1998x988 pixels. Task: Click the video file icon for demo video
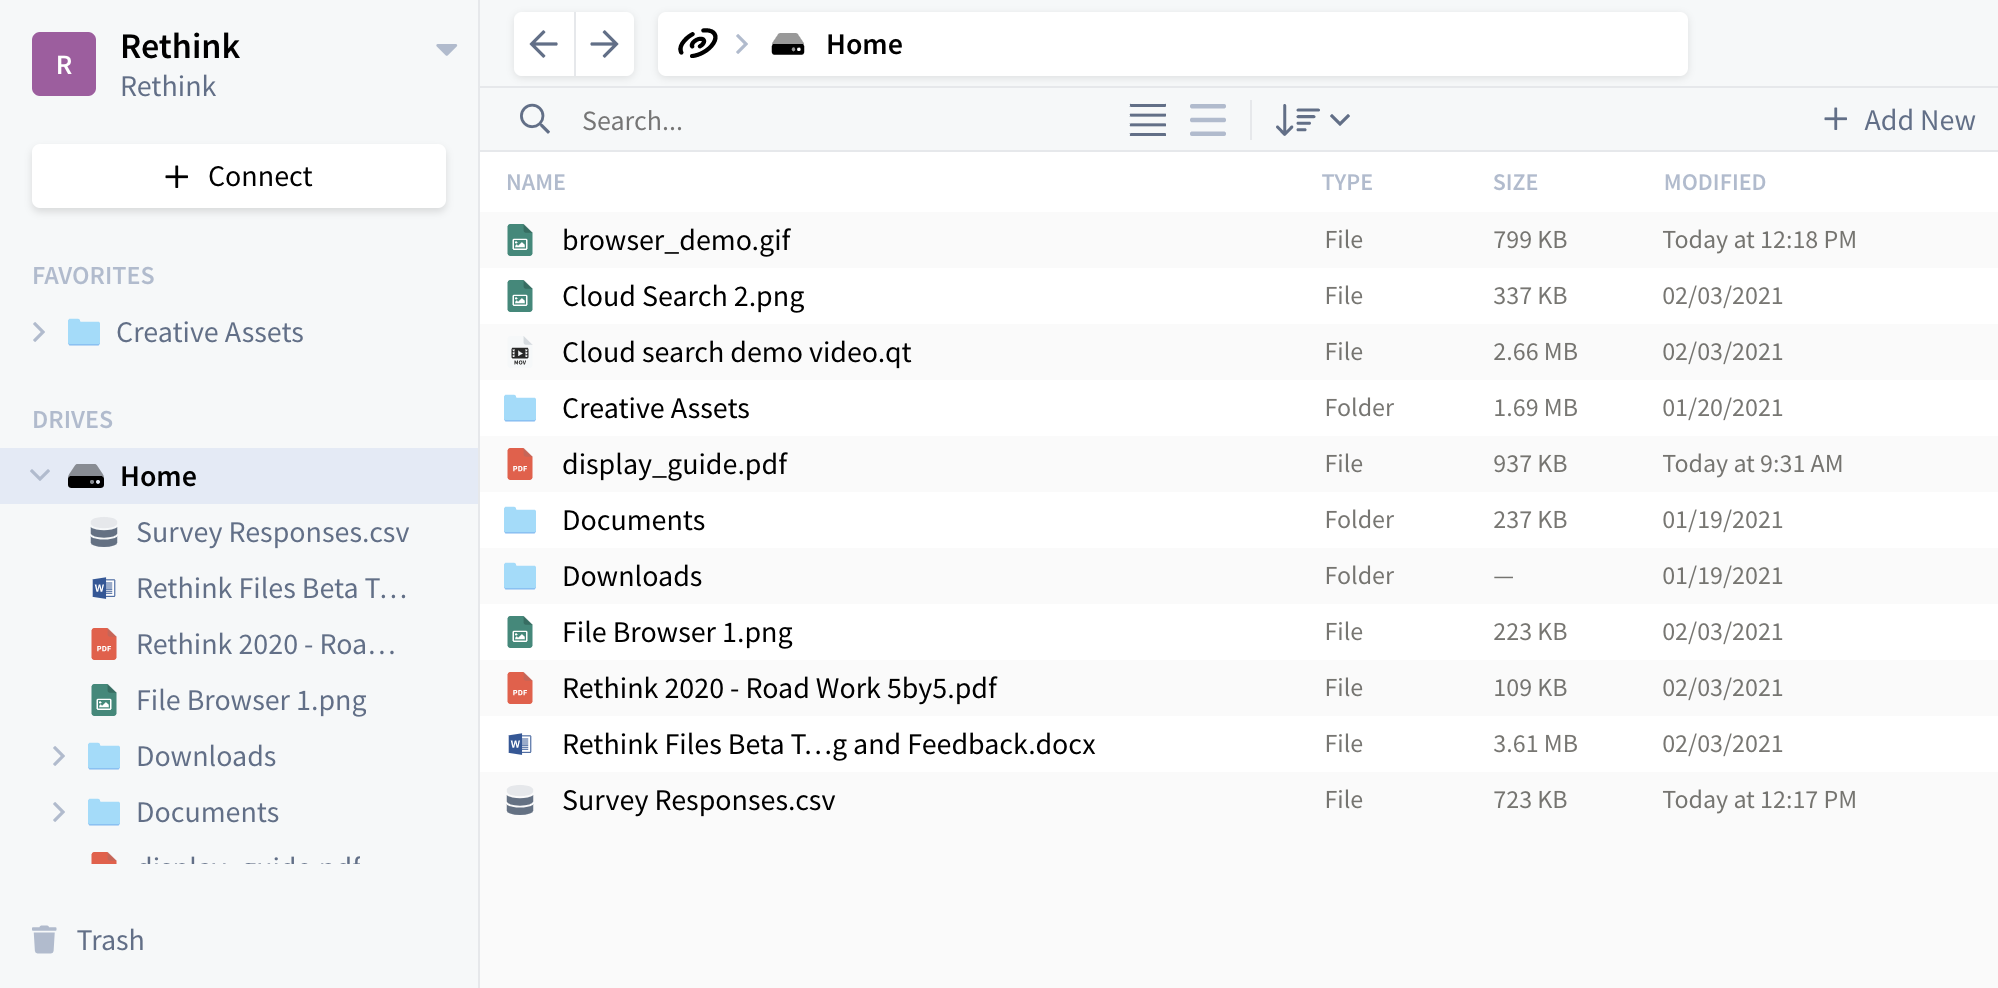pos(520,352)
